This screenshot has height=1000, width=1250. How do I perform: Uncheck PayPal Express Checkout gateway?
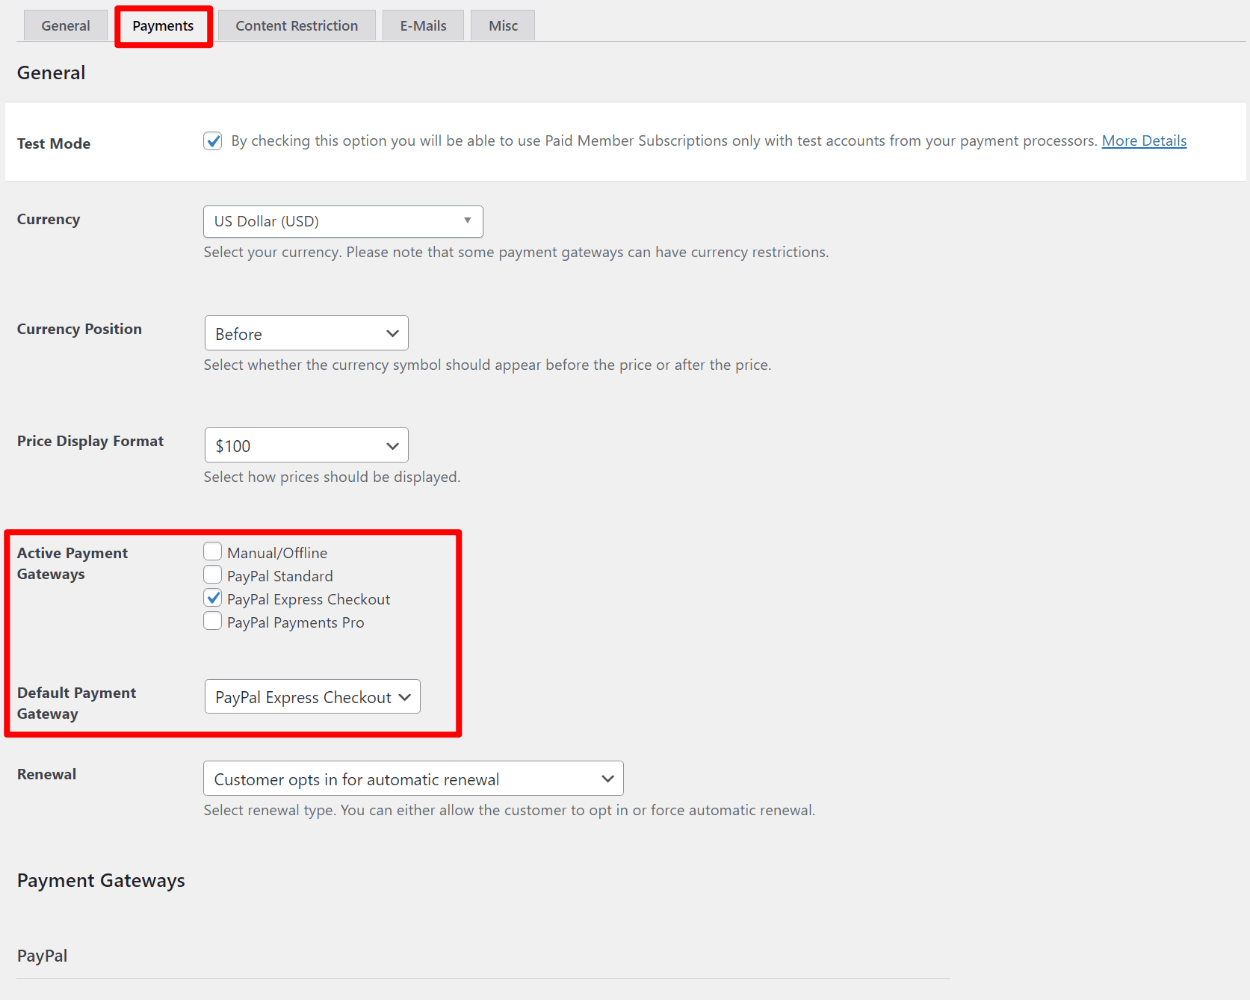213,598
